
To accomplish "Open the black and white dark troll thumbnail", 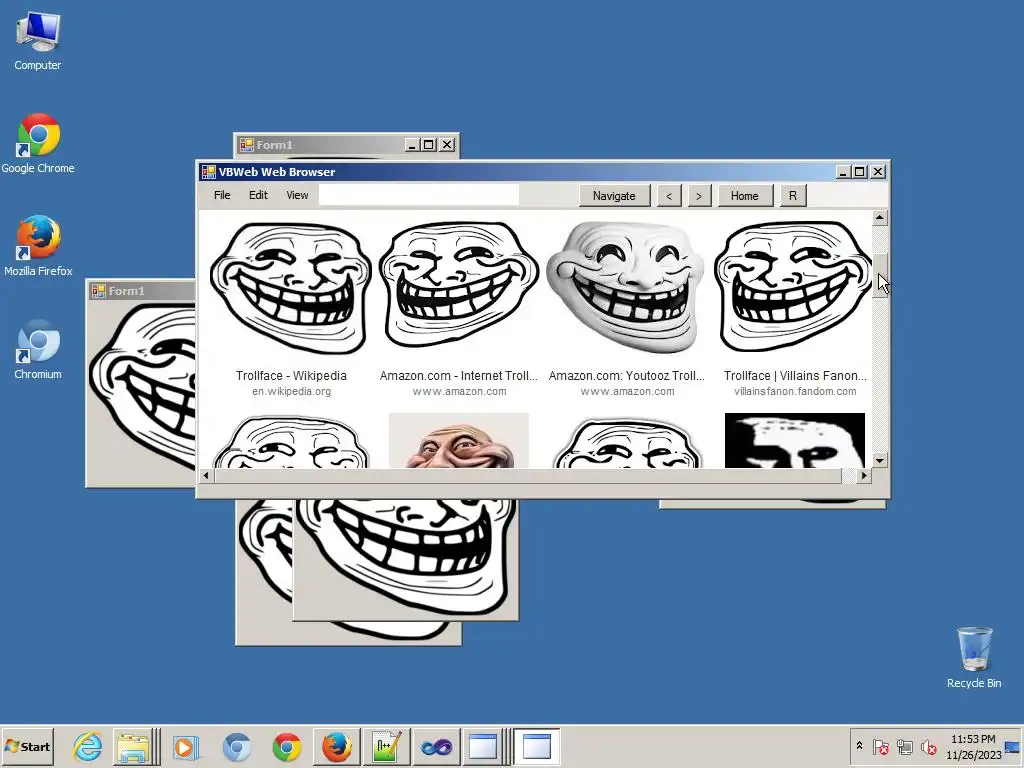I will coord(795,440).
